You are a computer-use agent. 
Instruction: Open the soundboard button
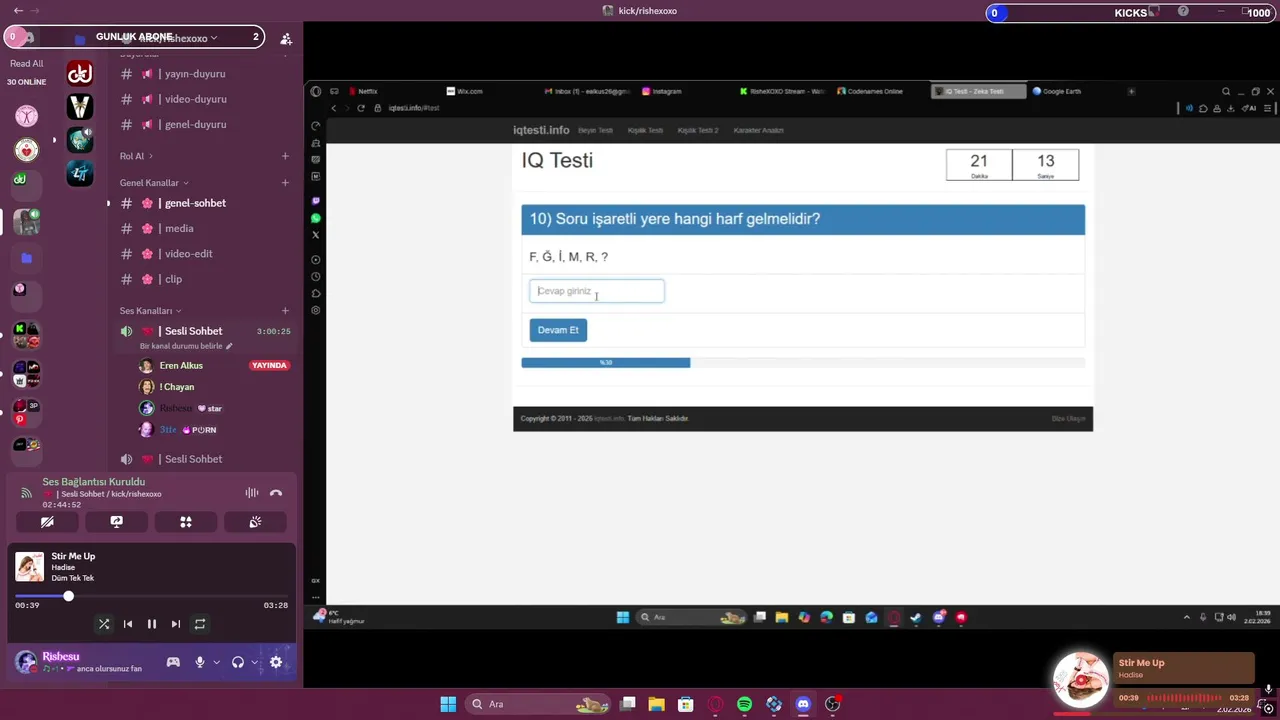point(255,522)
